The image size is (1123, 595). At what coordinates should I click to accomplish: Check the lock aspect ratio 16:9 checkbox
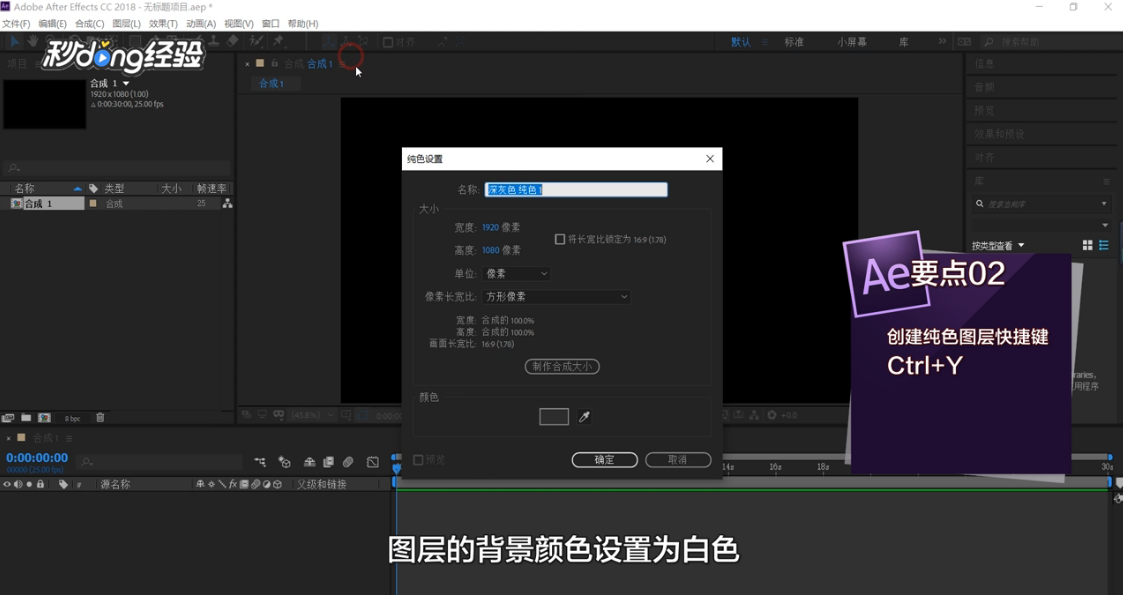pos(560,239)
